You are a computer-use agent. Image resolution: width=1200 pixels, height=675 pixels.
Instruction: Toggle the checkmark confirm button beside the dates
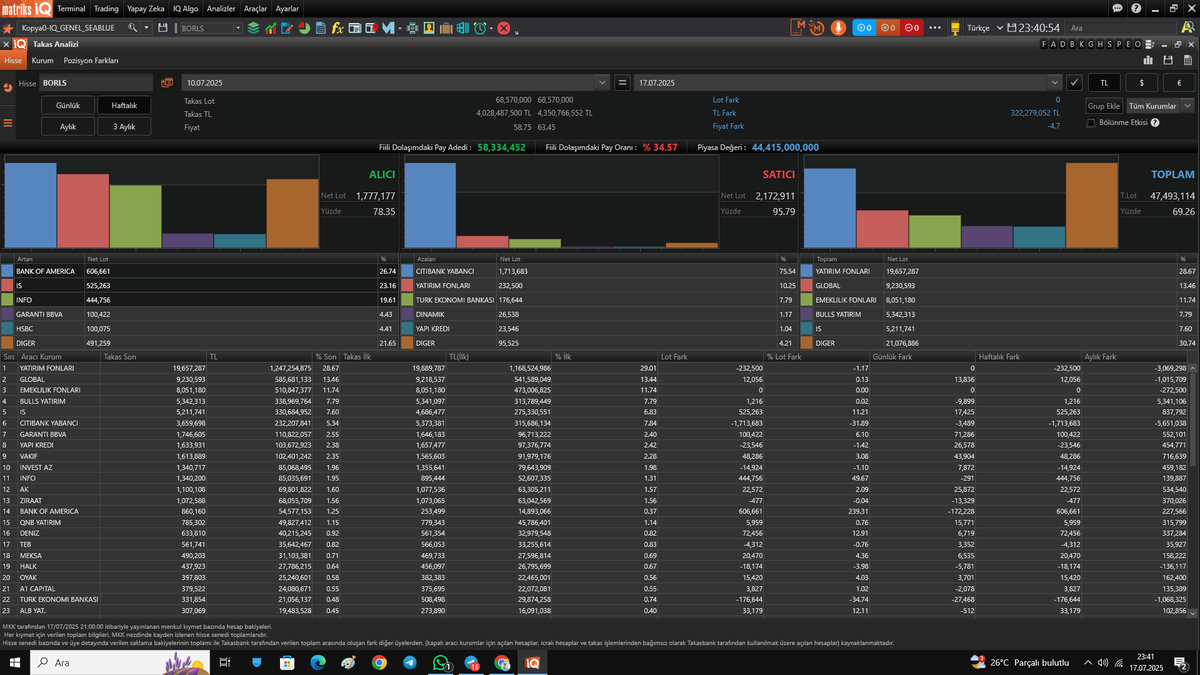click(1075, 83)
